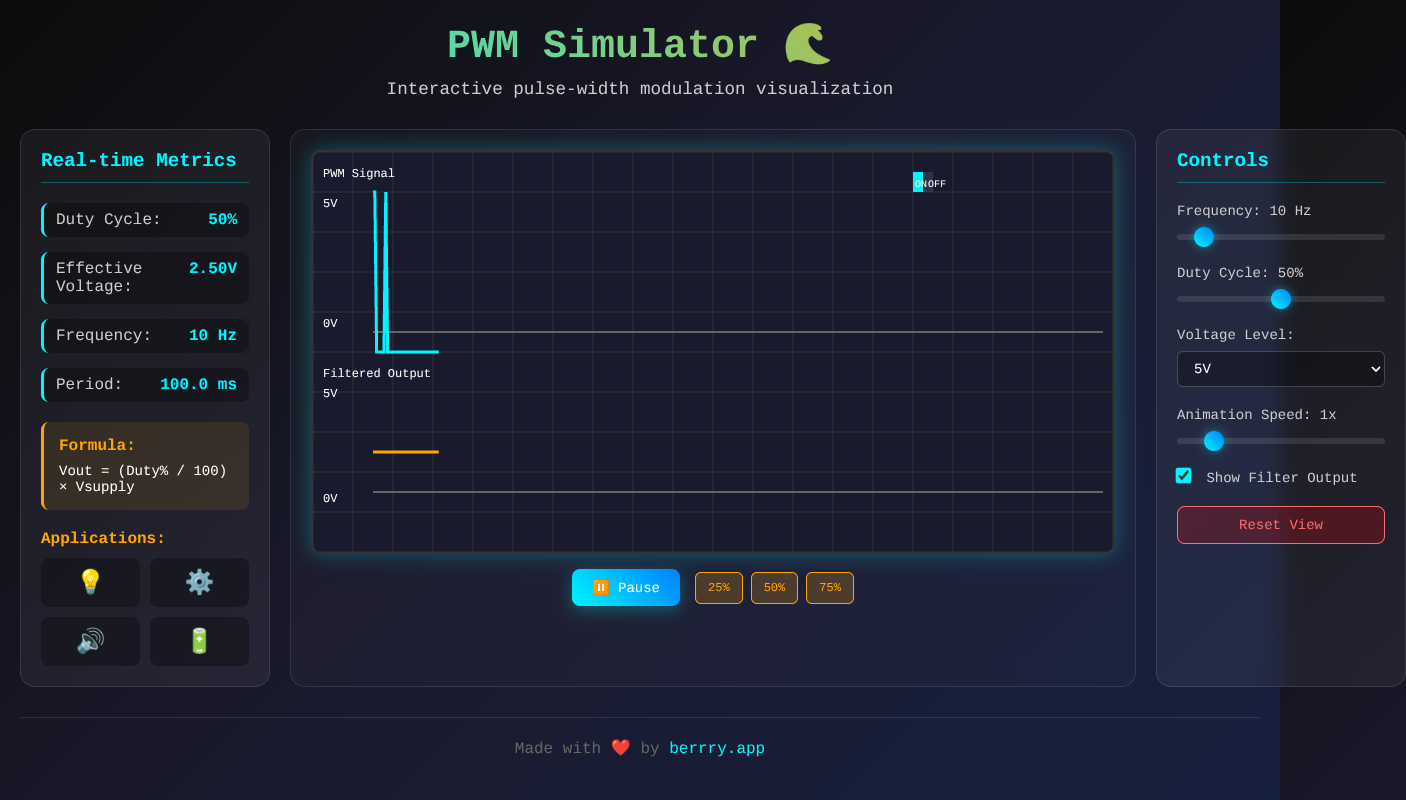Switch to the 25% duty cycle preset
The image size is (1406, 800).
click(719, 588)
